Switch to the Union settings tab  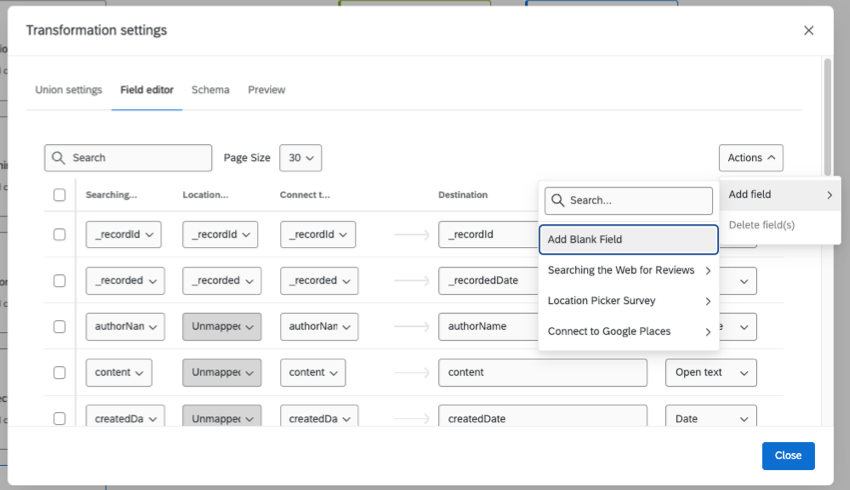coord(68,90)
